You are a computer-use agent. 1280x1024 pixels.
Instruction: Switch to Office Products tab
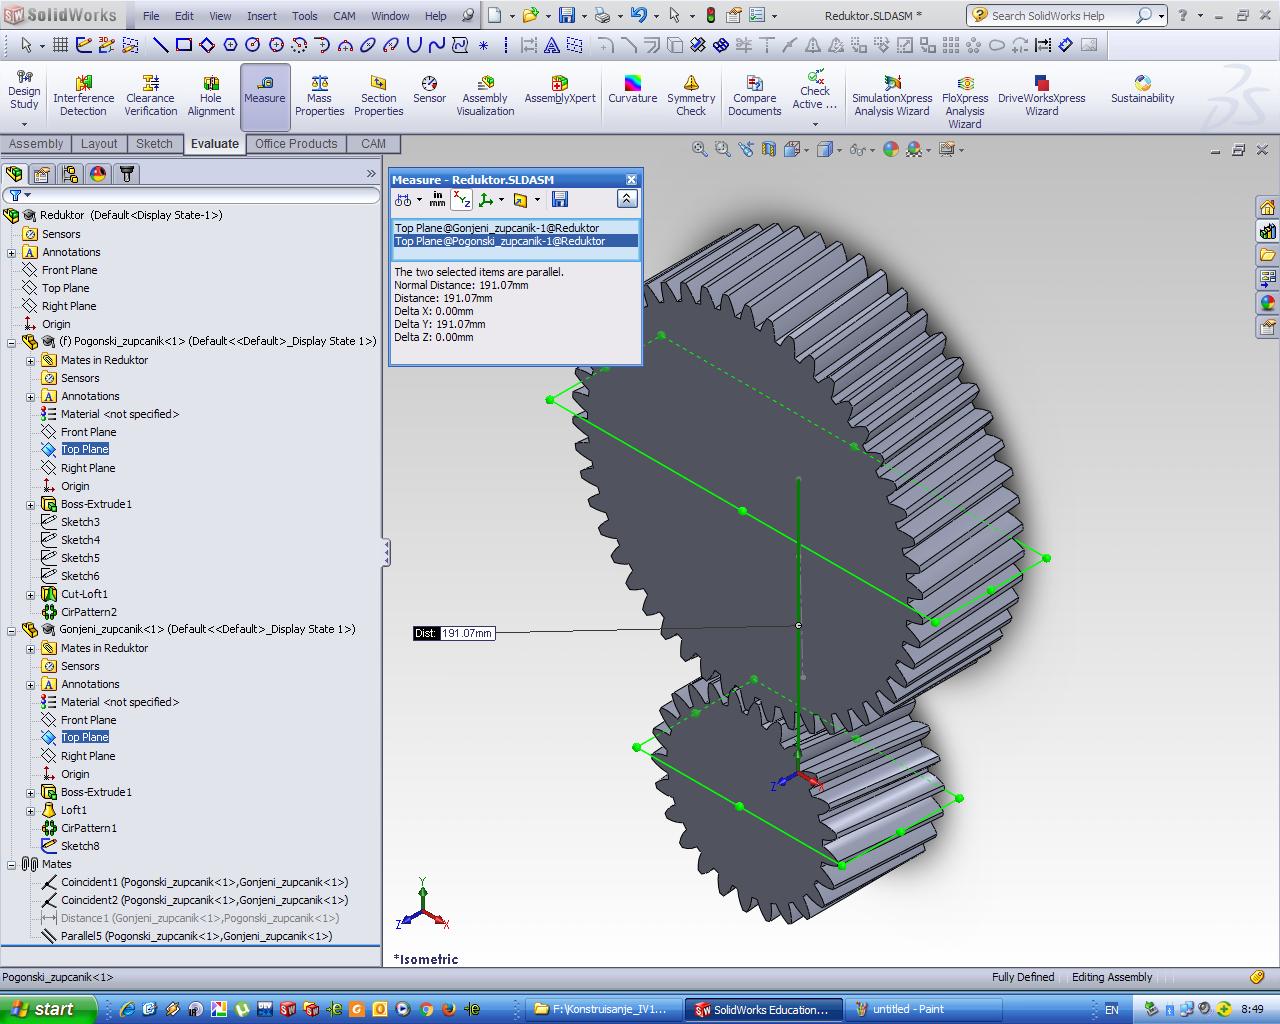pyautogui.click(x=296, y=144)
